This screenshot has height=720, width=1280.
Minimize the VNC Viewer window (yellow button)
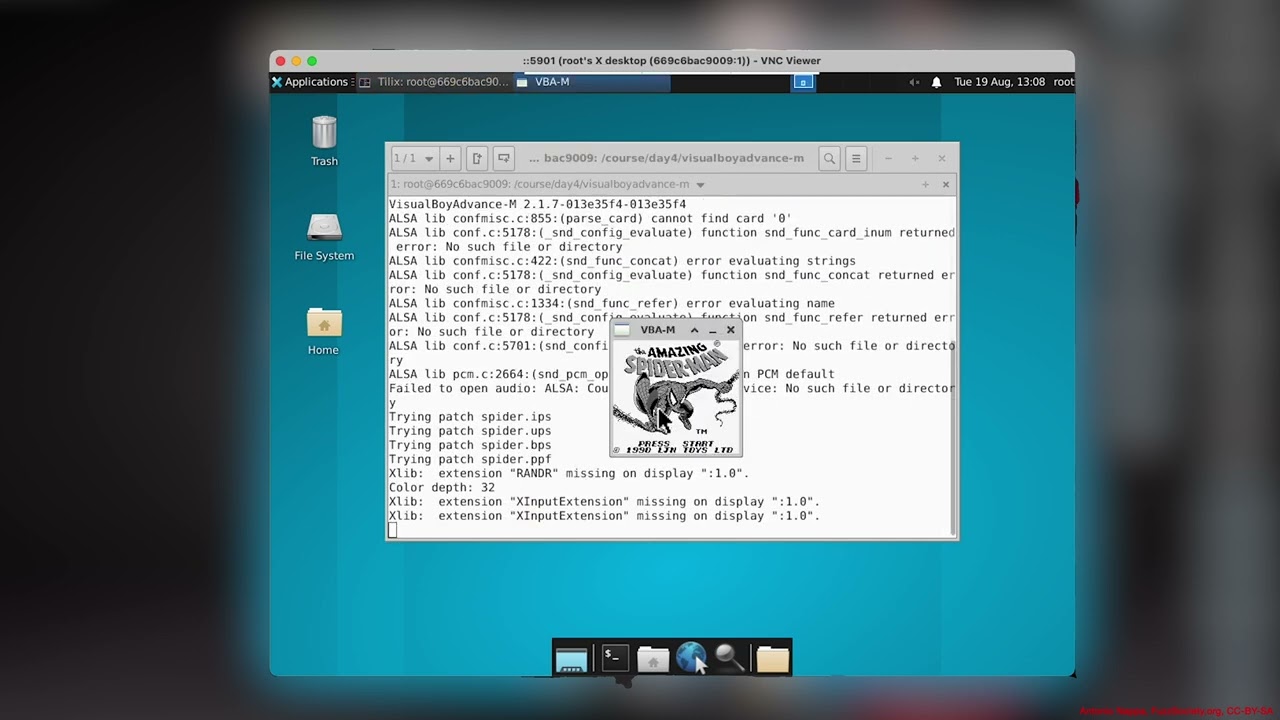[296, 61]
